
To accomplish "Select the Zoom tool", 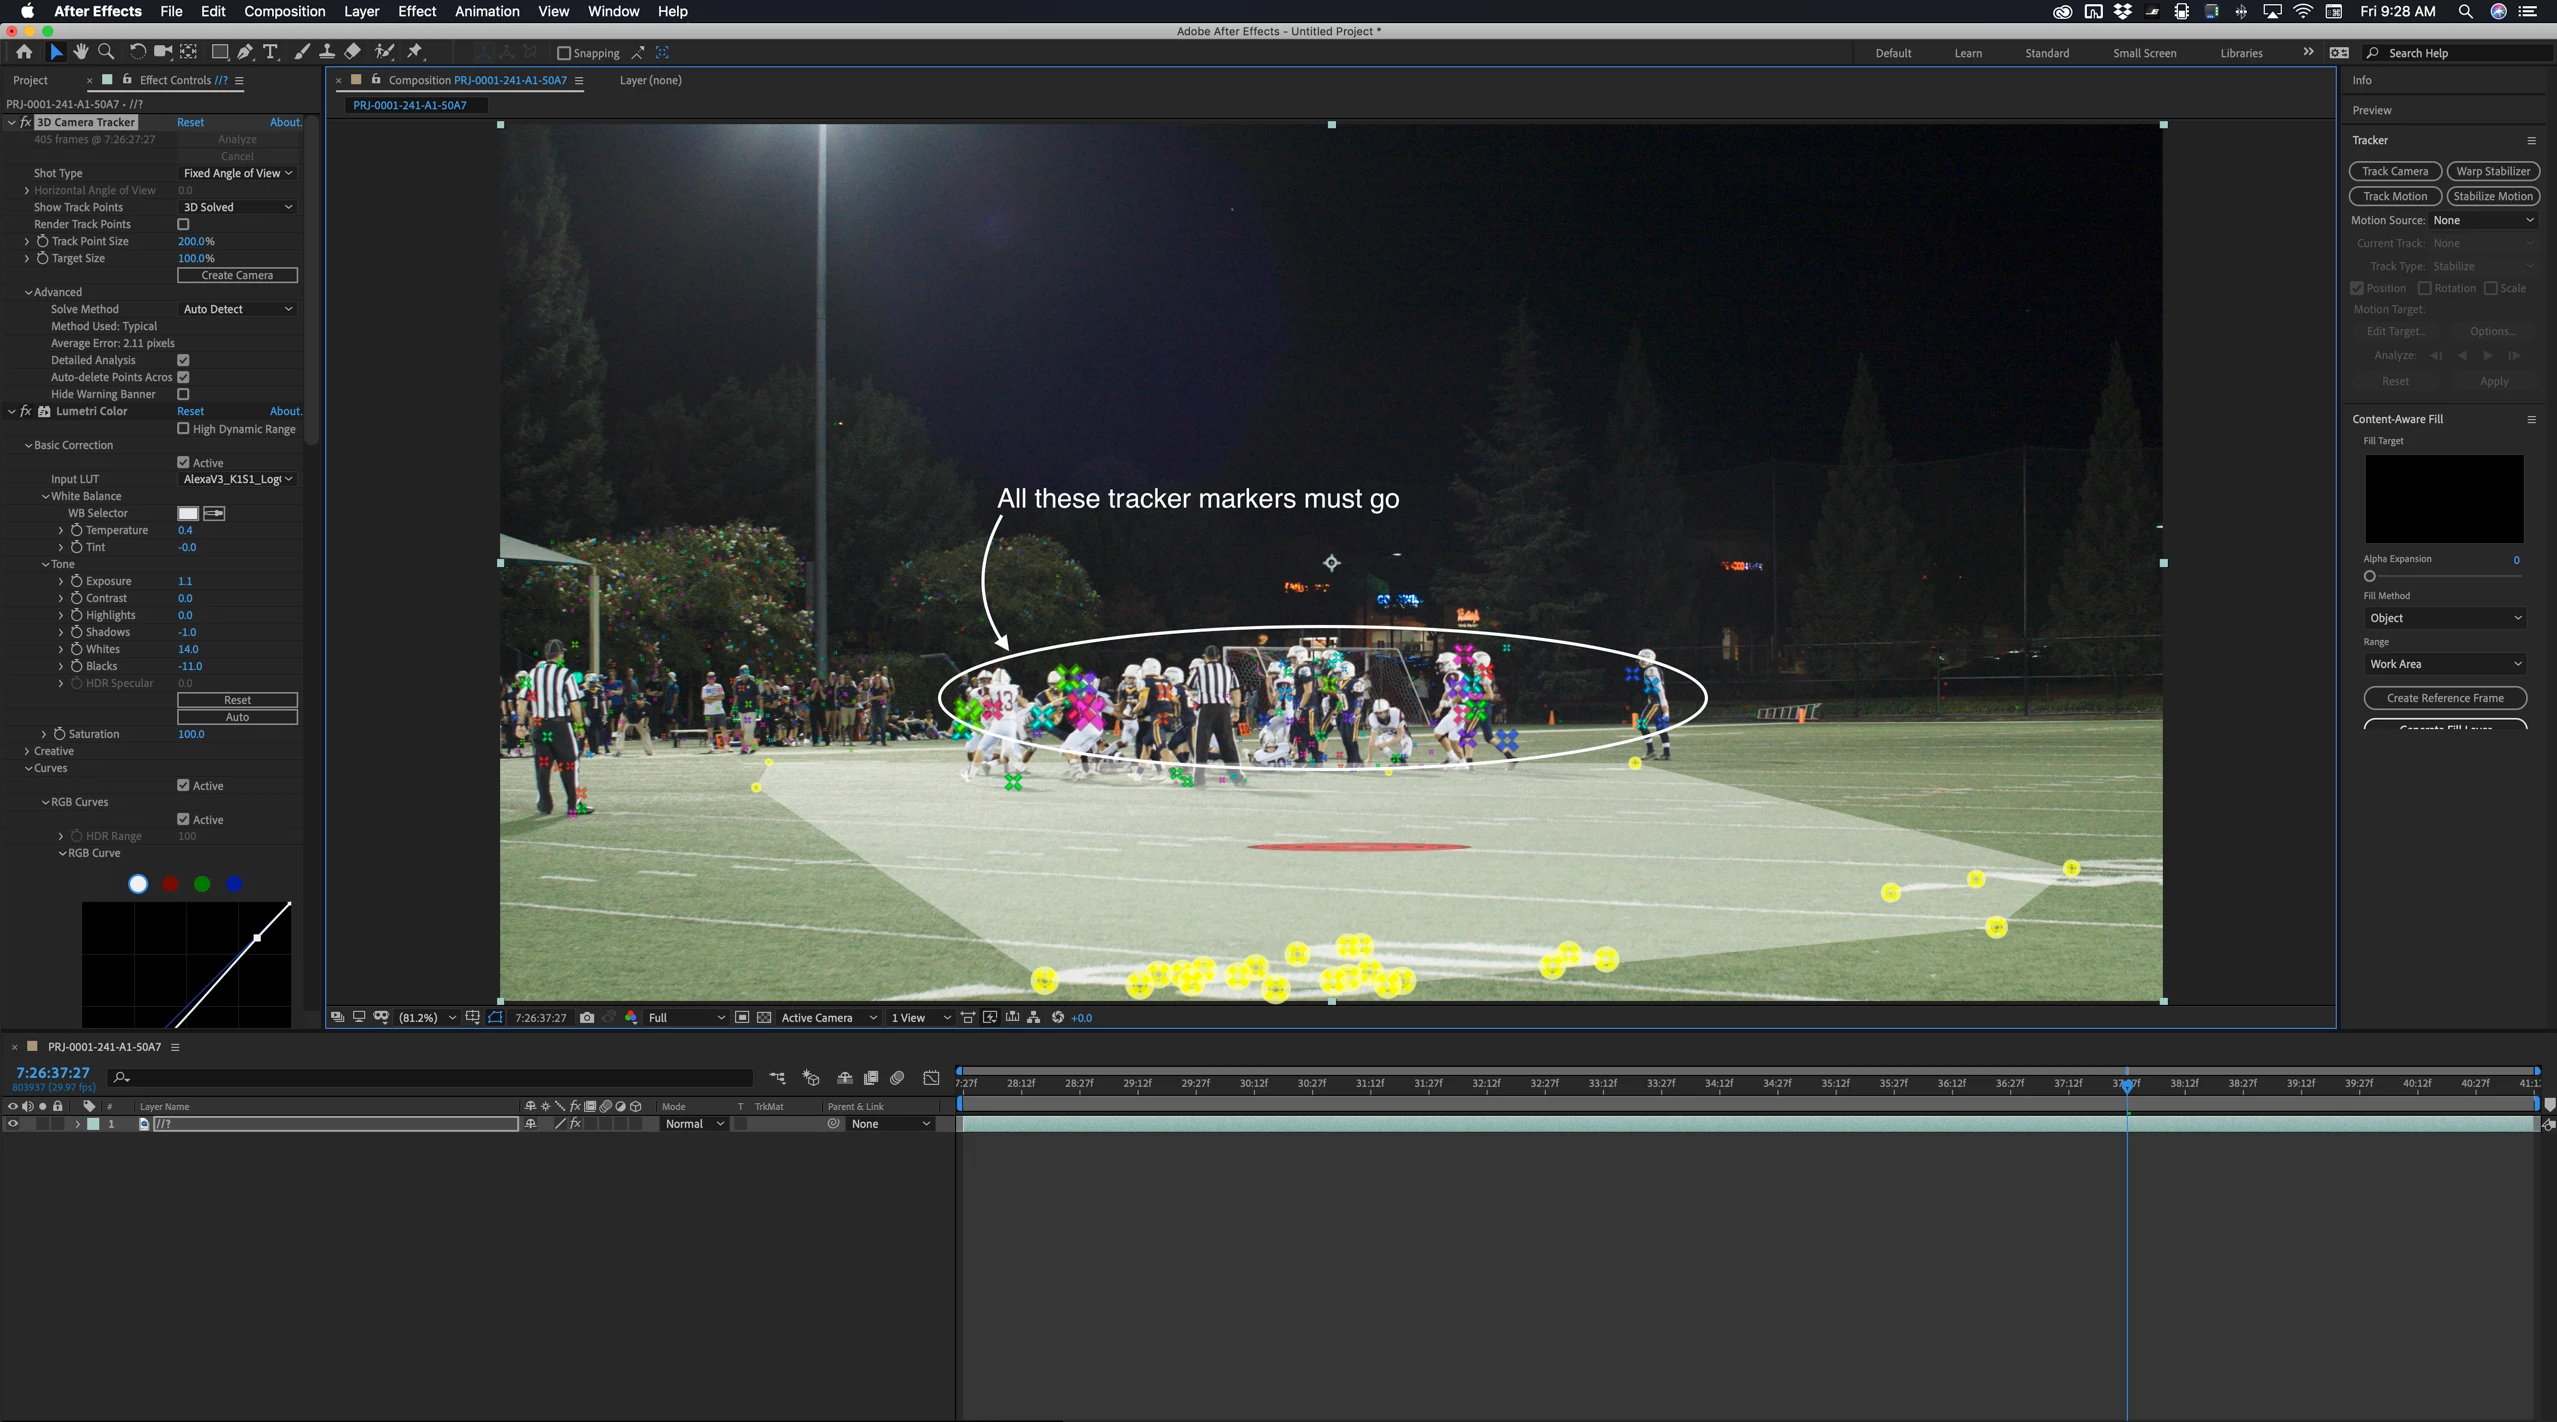I will 106,52.
